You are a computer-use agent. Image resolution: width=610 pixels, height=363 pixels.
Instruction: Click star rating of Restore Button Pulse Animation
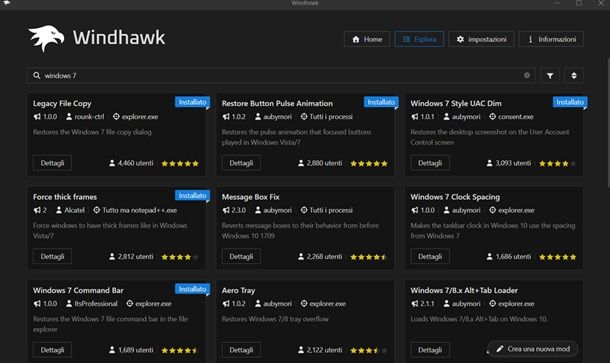tap(369, 163)
